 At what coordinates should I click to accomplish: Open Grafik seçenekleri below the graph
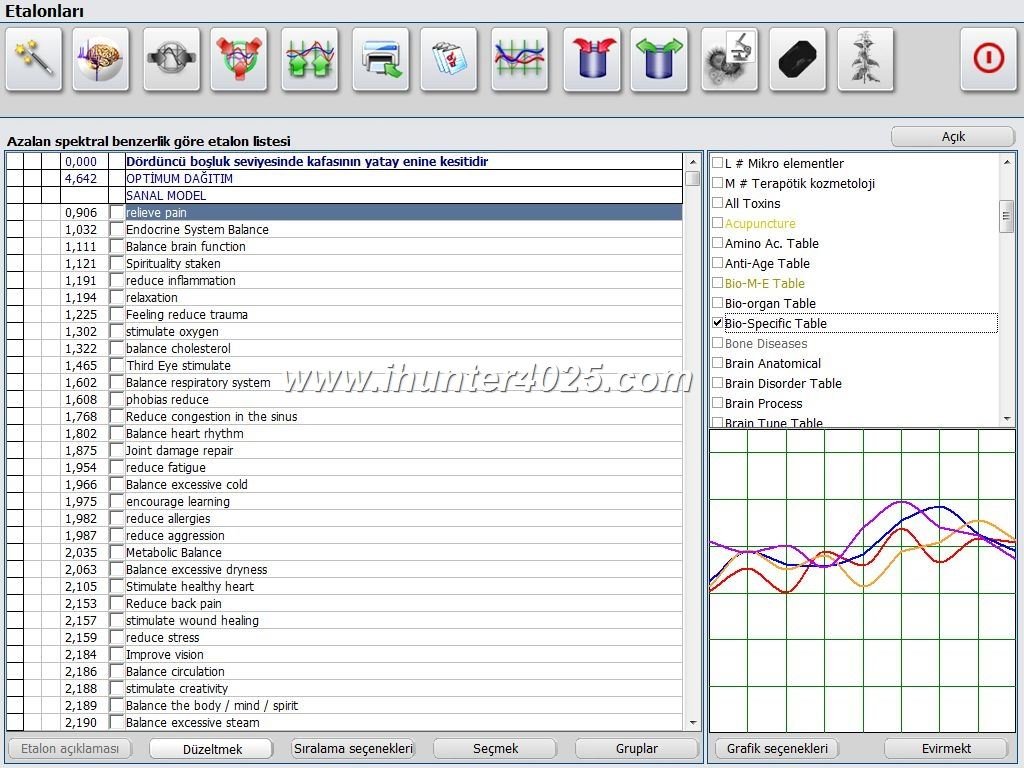777,748
